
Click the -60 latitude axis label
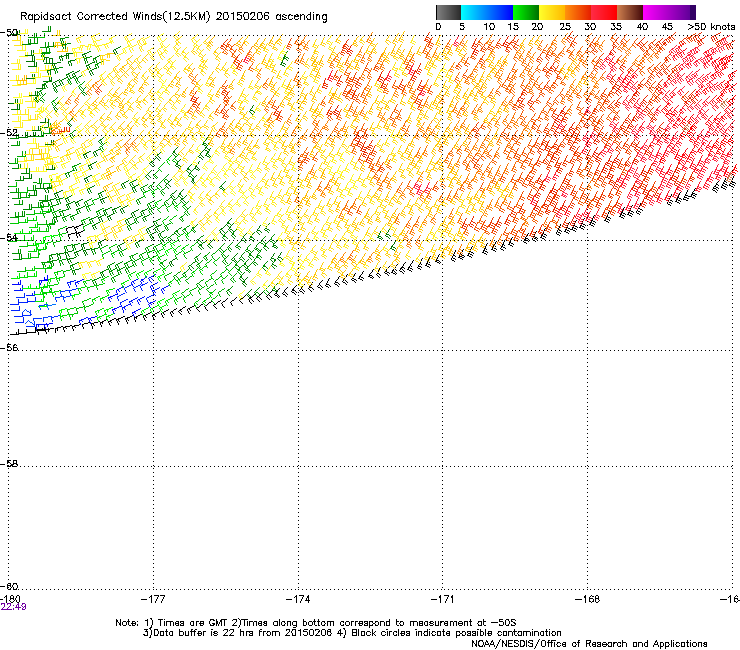point(9,587)
